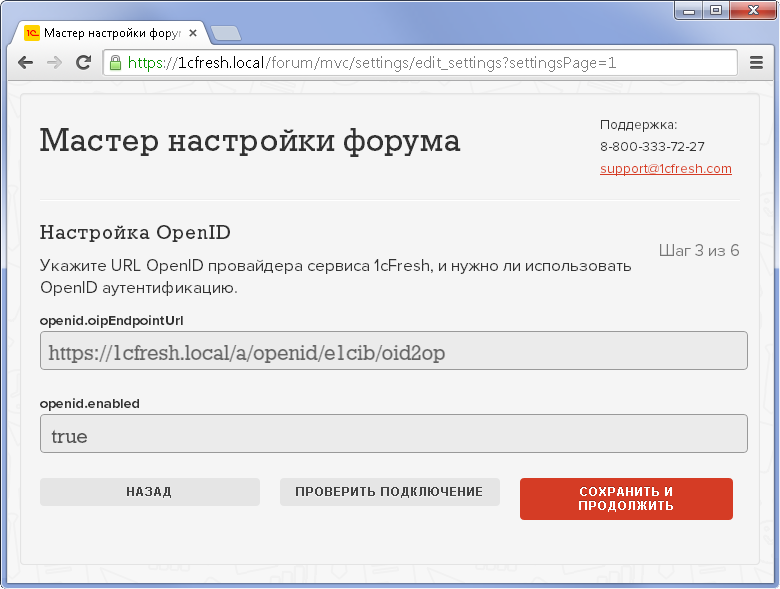The width and height of the screenshot is (780, 589).
Task: Click the openid.oipEndpointUrl input field
Action: coord(393,351)
